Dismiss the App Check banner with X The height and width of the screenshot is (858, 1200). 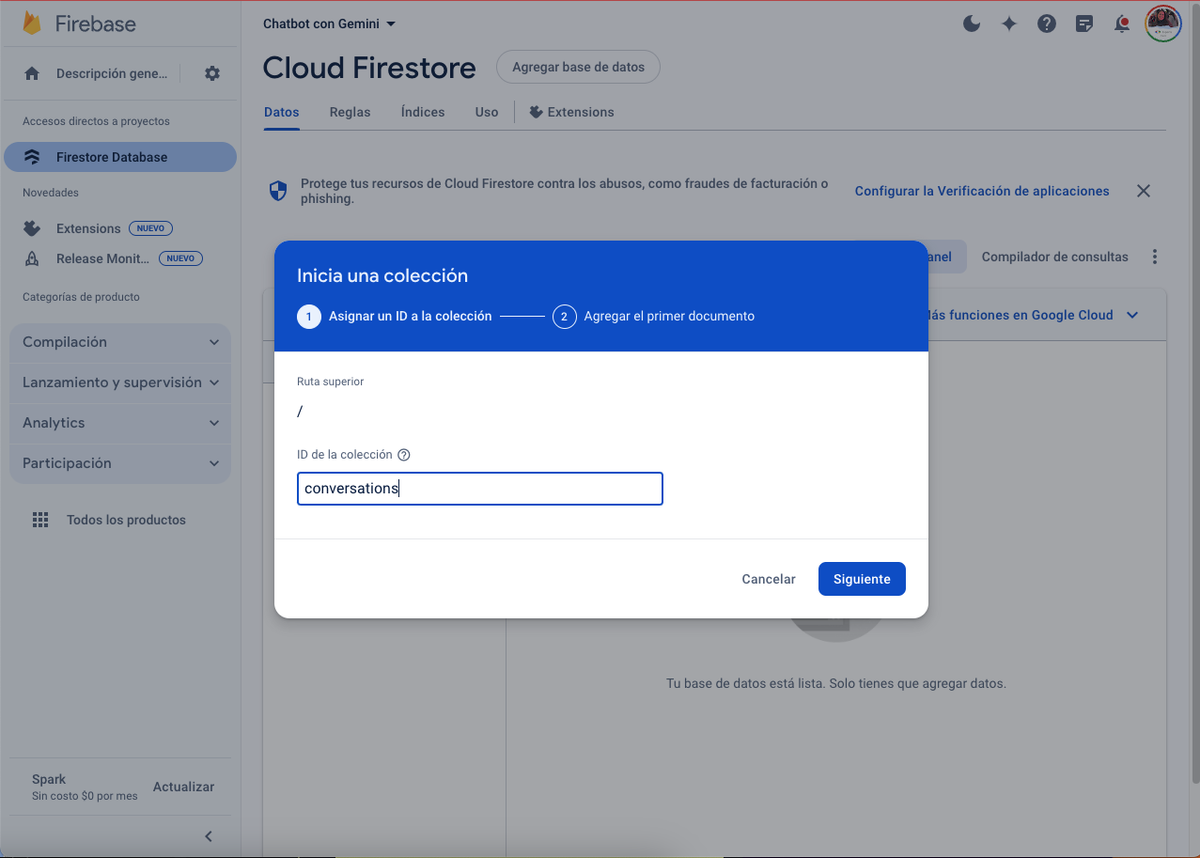click(1143, 191)
